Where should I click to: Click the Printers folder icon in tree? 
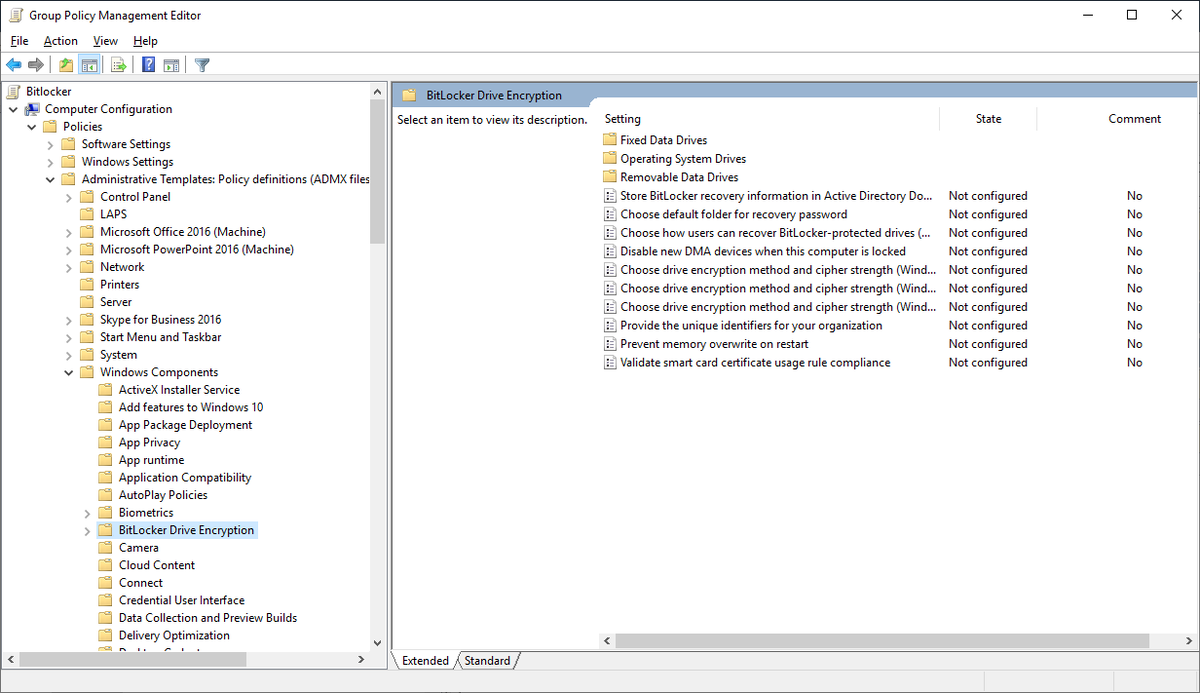tap(86, 284)
